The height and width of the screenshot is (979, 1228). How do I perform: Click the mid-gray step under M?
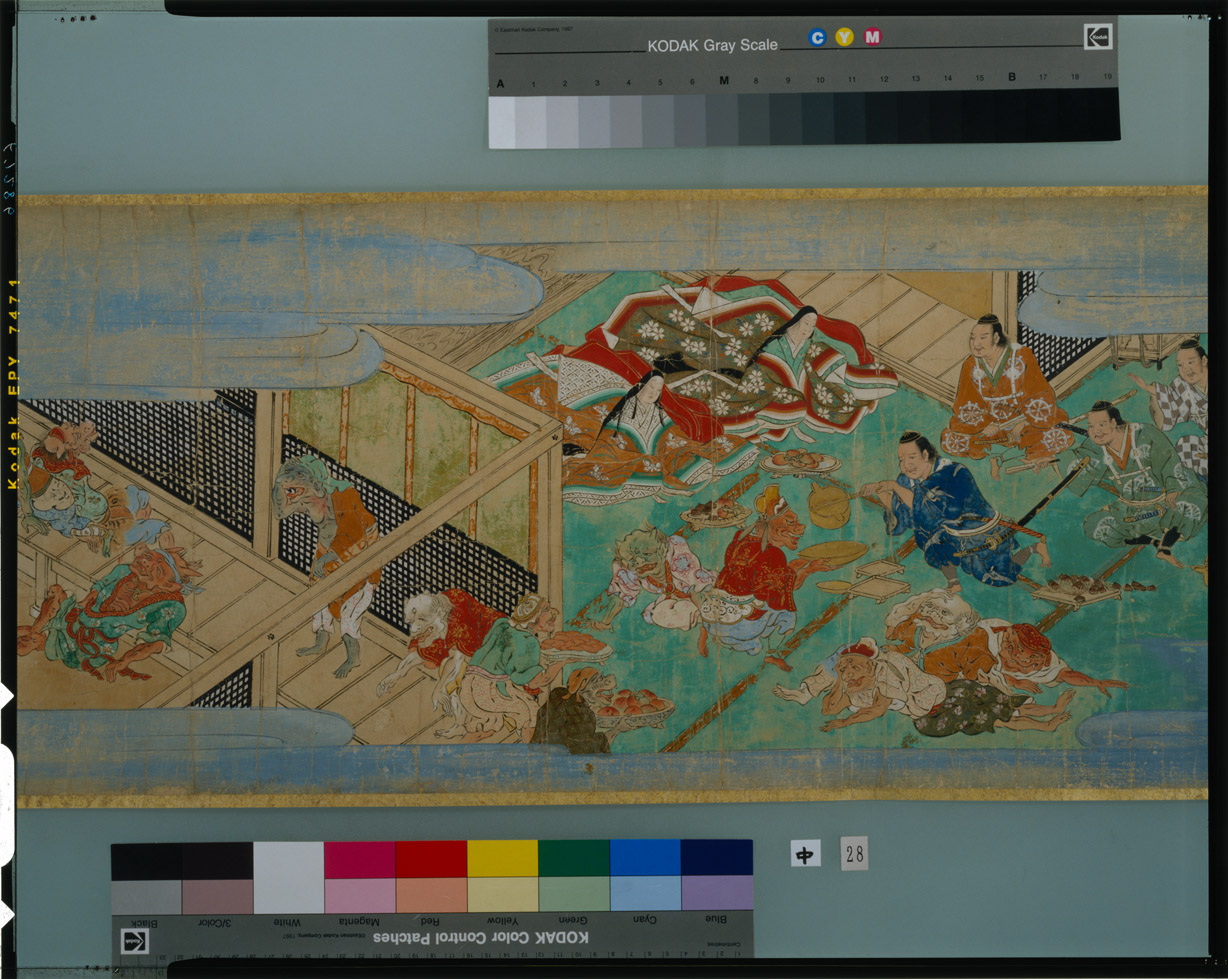722,120
